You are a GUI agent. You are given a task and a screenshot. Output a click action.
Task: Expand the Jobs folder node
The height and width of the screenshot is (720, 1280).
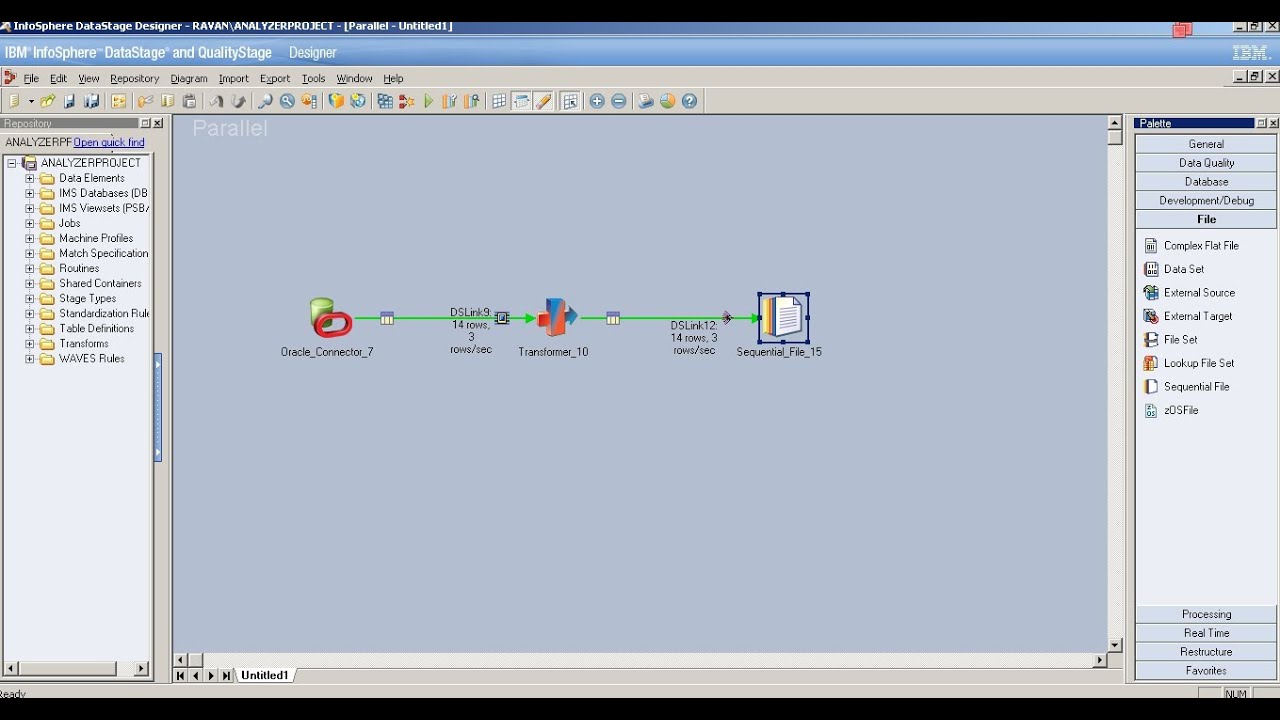30,224
